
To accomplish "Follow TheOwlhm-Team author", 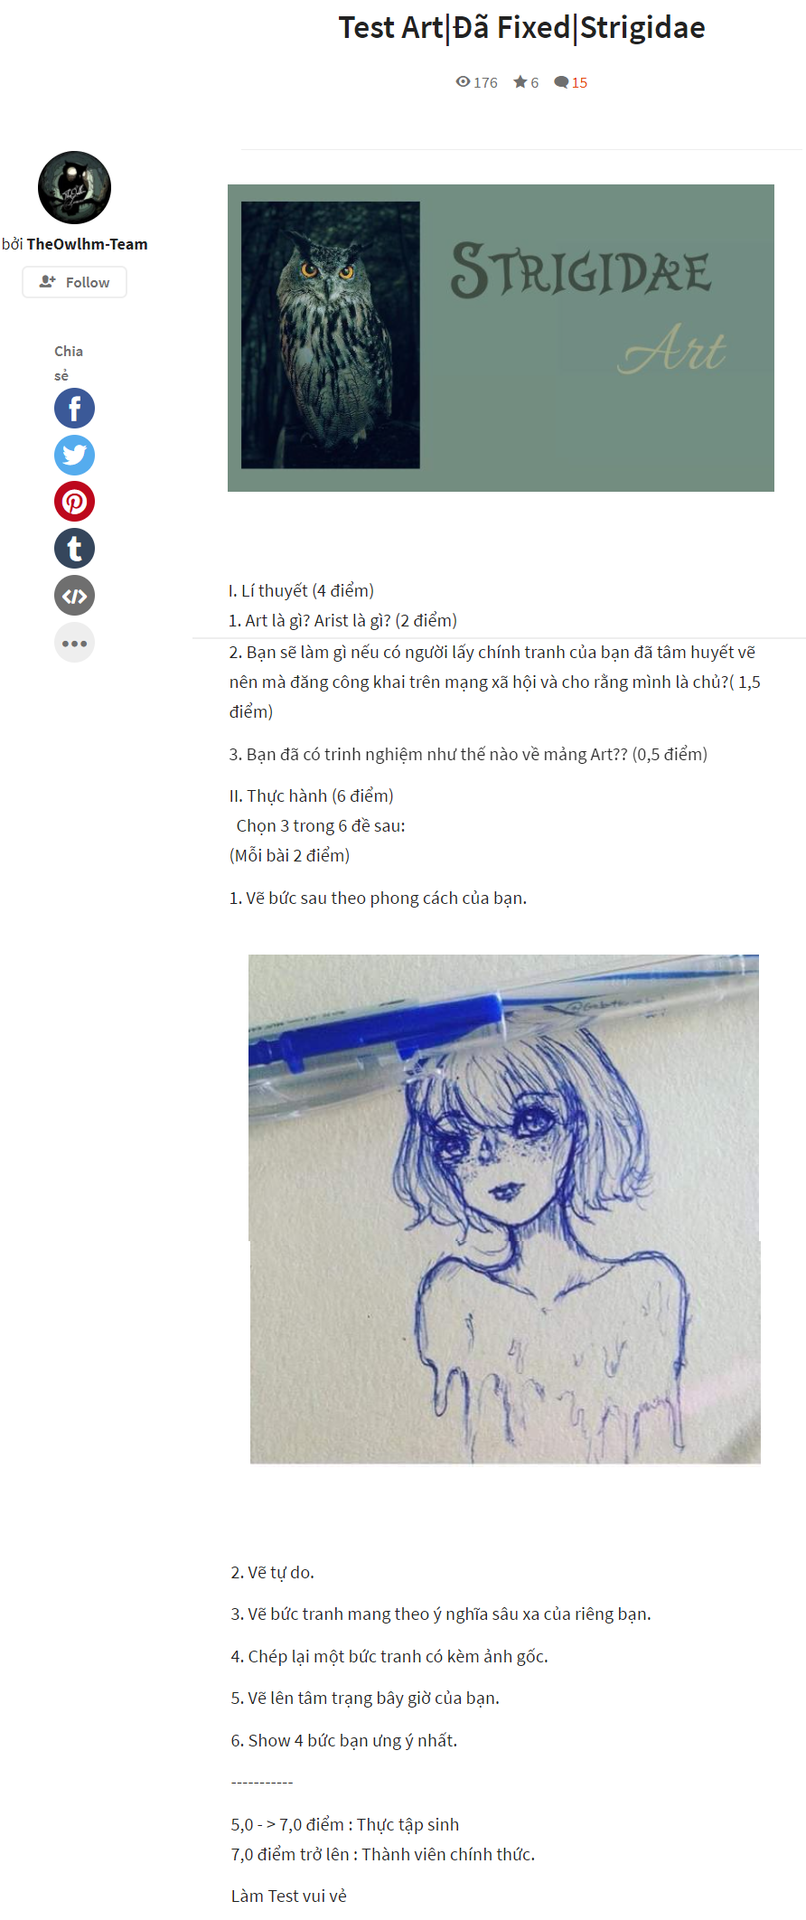I will [x=74, y=282].
